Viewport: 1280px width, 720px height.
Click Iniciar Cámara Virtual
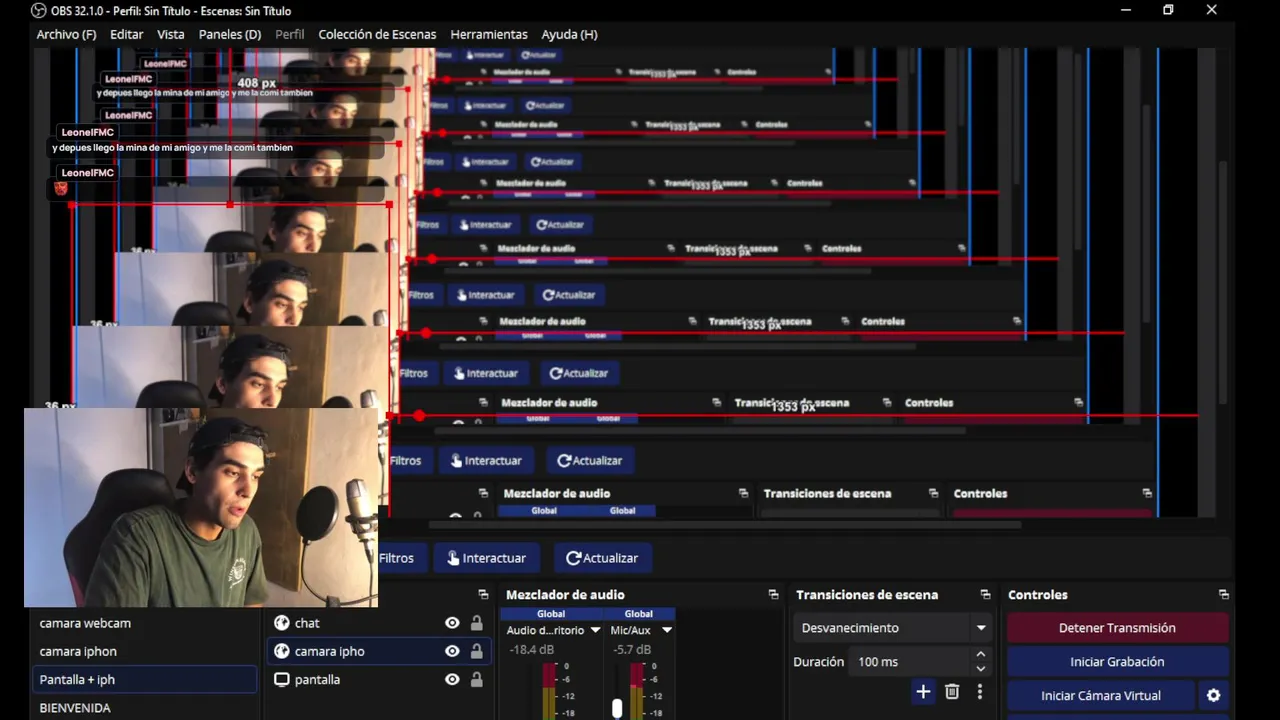[x=1101, y=696]
